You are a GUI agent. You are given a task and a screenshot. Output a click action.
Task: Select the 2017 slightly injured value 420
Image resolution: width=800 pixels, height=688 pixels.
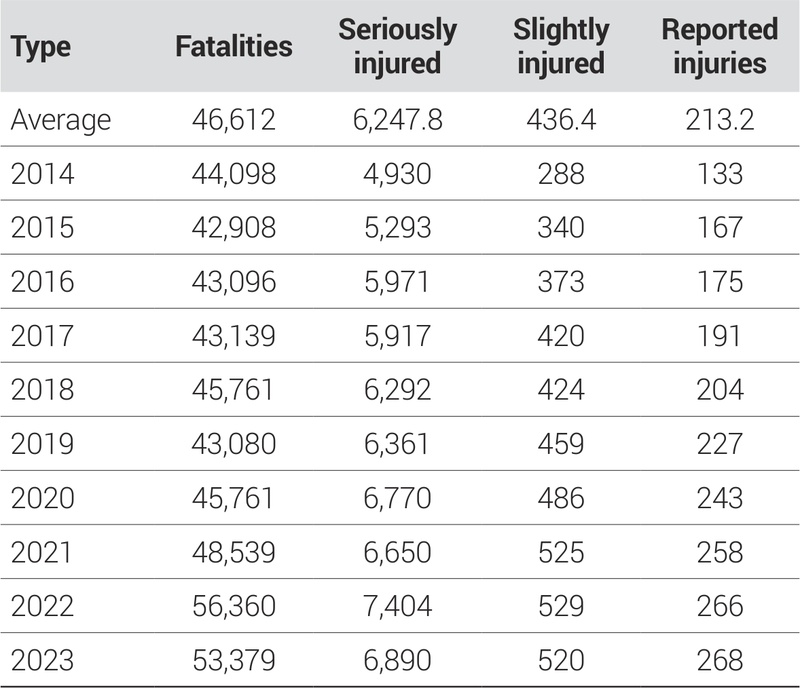tap(559, 336)
